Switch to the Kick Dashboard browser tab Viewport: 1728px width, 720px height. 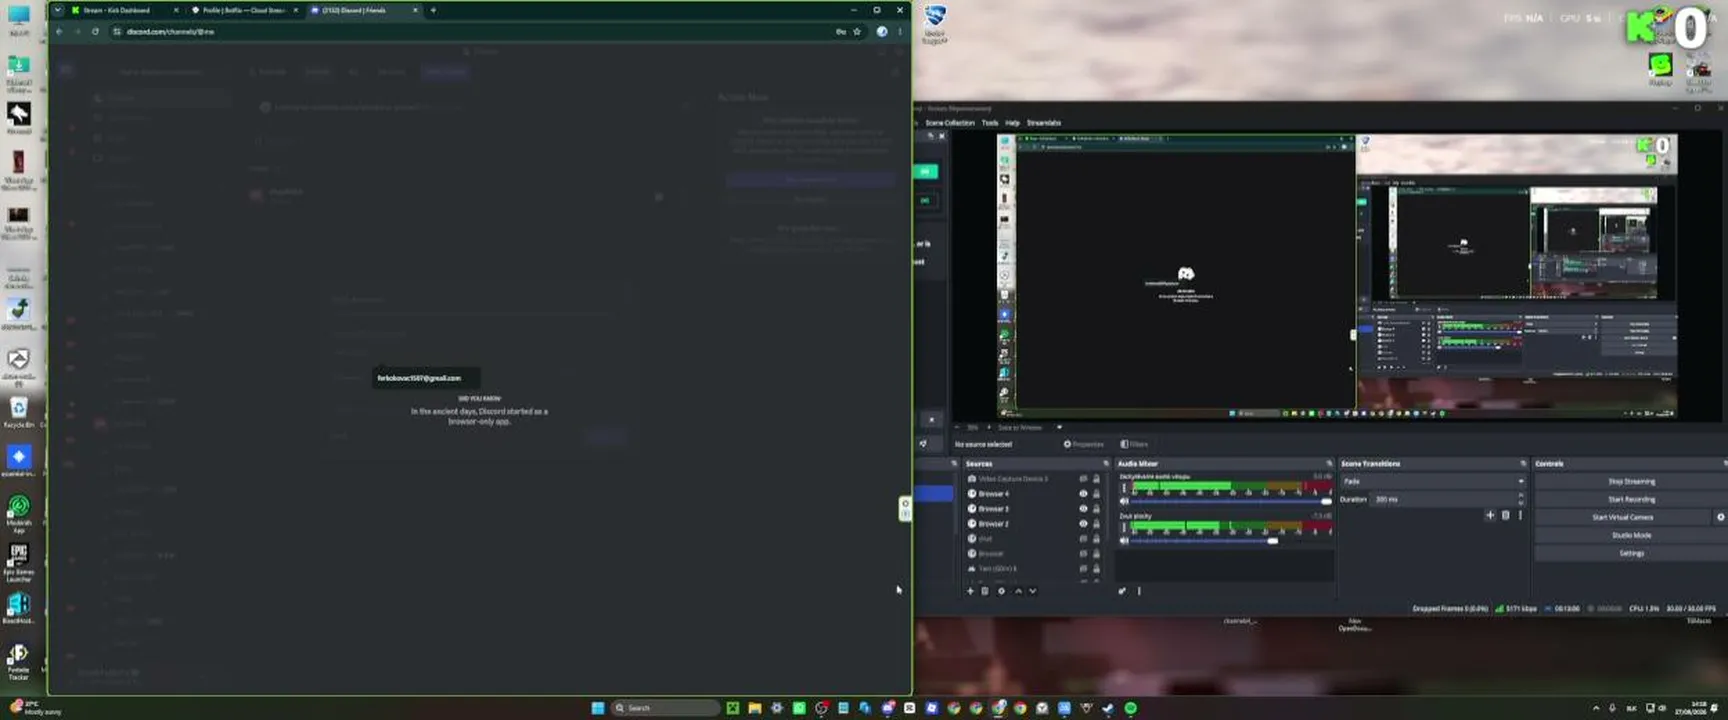point(123,10)
